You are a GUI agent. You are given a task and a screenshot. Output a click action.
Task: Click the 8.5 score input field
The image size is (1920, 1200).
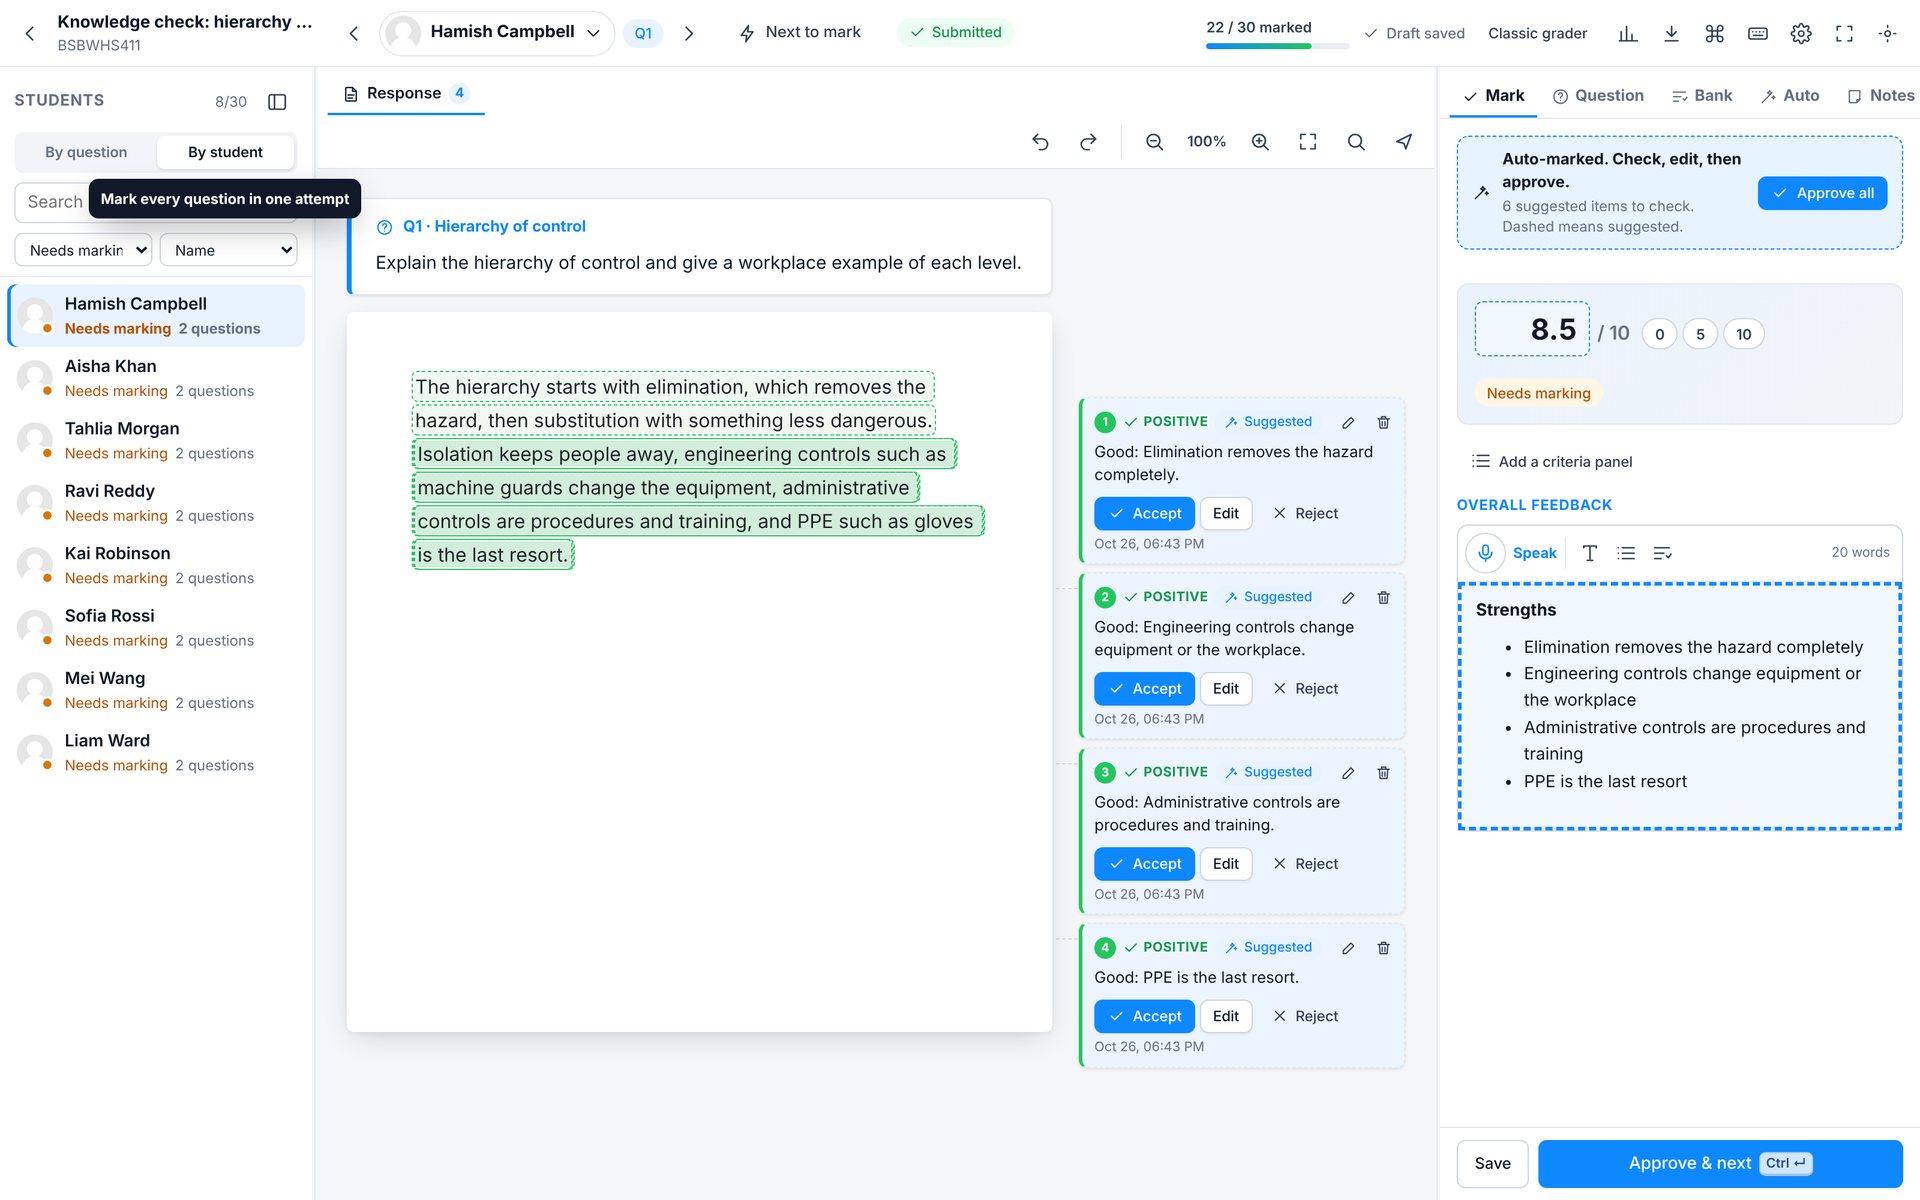(x=1532, y=329)
